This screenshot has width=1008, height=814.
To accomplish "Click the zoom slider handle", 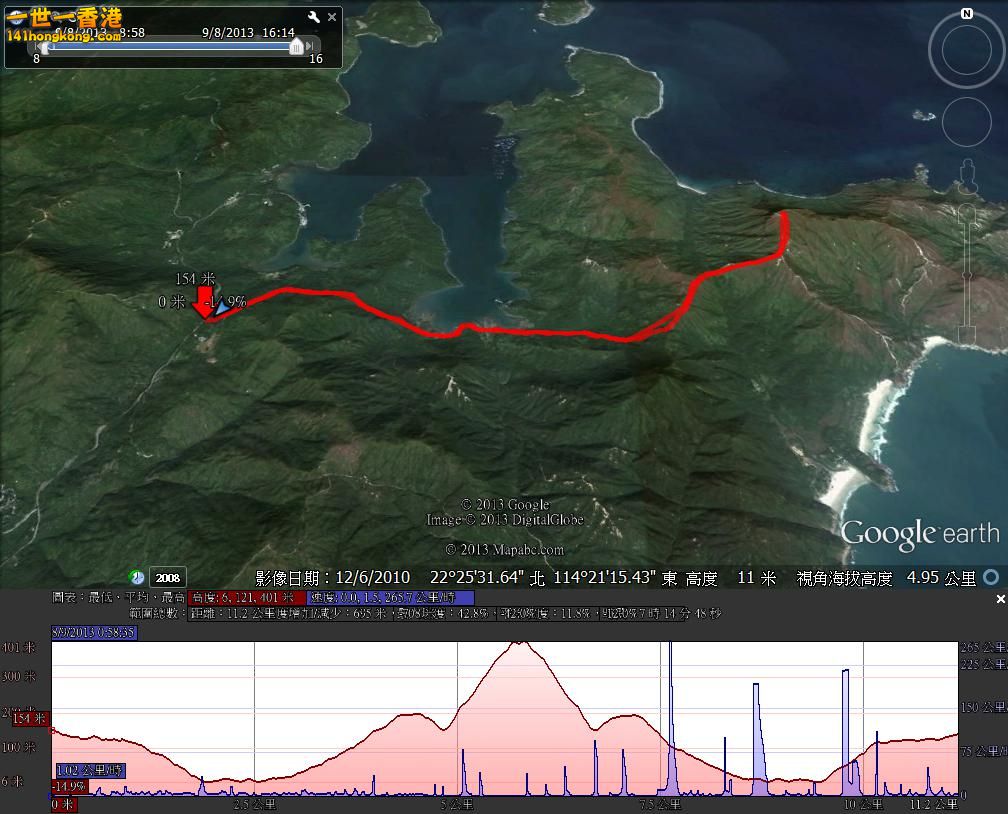I will tap(967, 274).
